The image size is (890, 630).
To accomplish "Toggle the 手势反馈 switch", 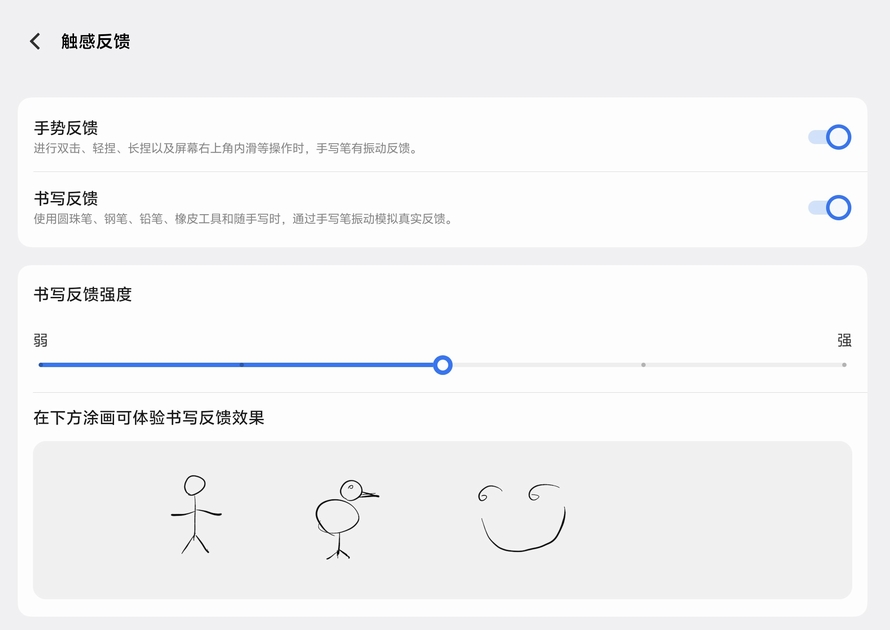I will pos(829,137).
